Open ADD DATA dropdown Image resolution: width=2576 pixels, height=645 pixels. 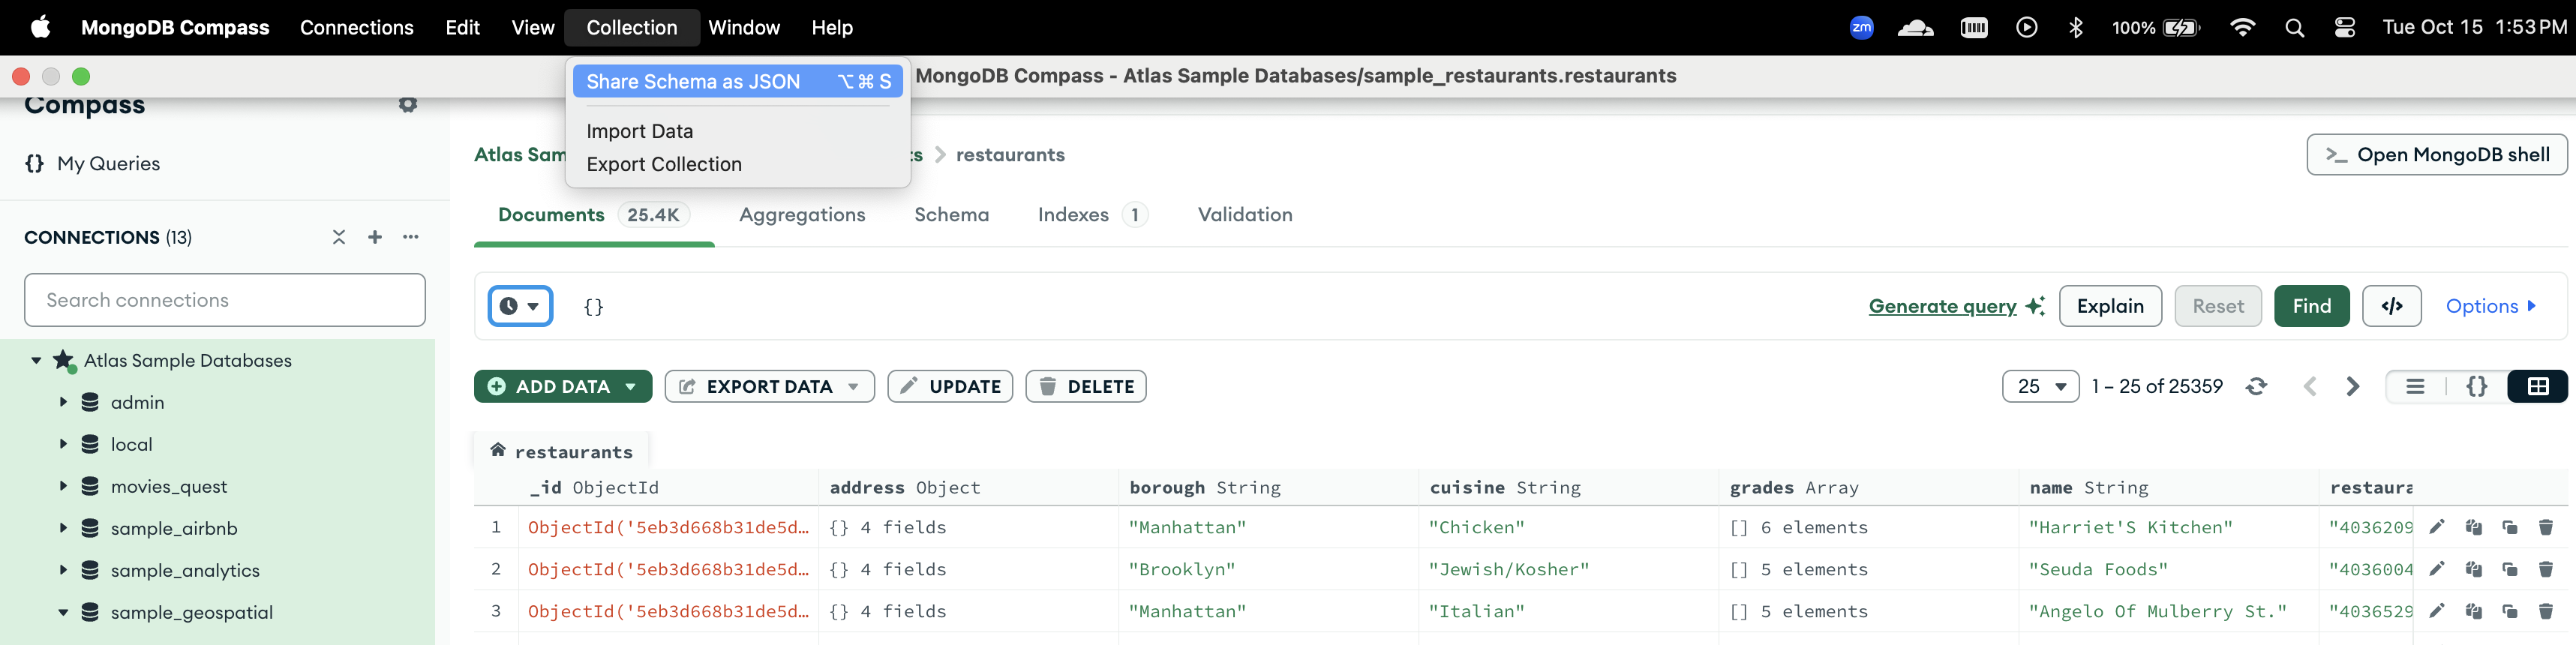pyautogui.click(x=563, y=386)
